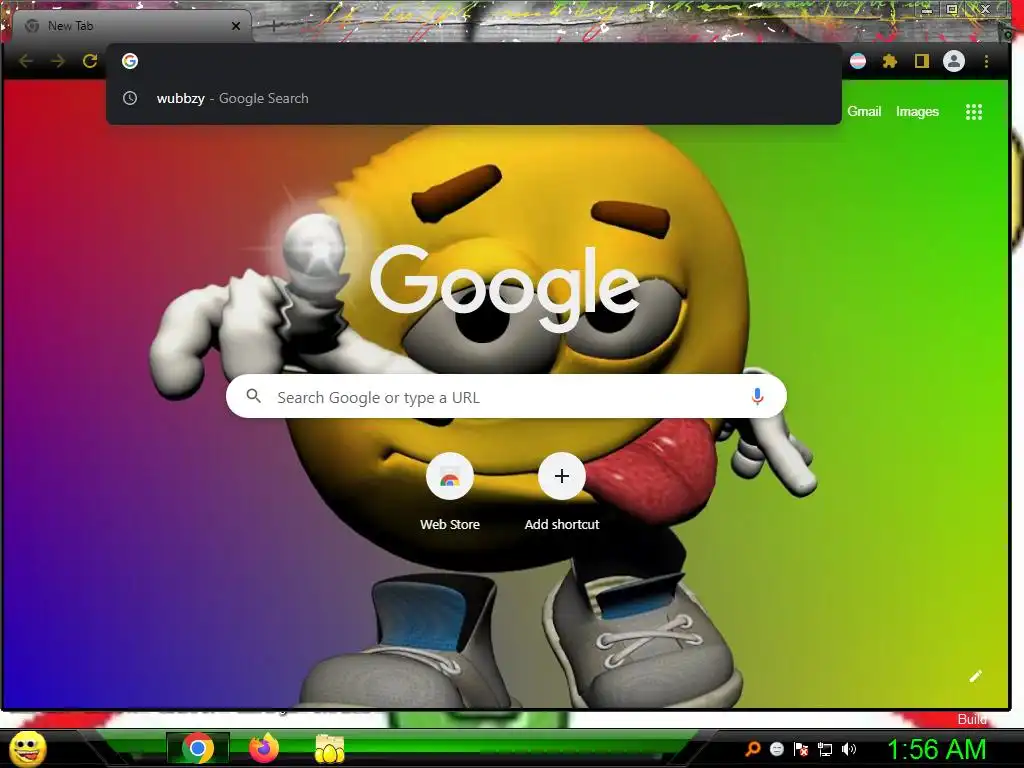
Task: Open the file explorer folder in the taskbar
Action: pyautogui.click(x=330, y=749)
